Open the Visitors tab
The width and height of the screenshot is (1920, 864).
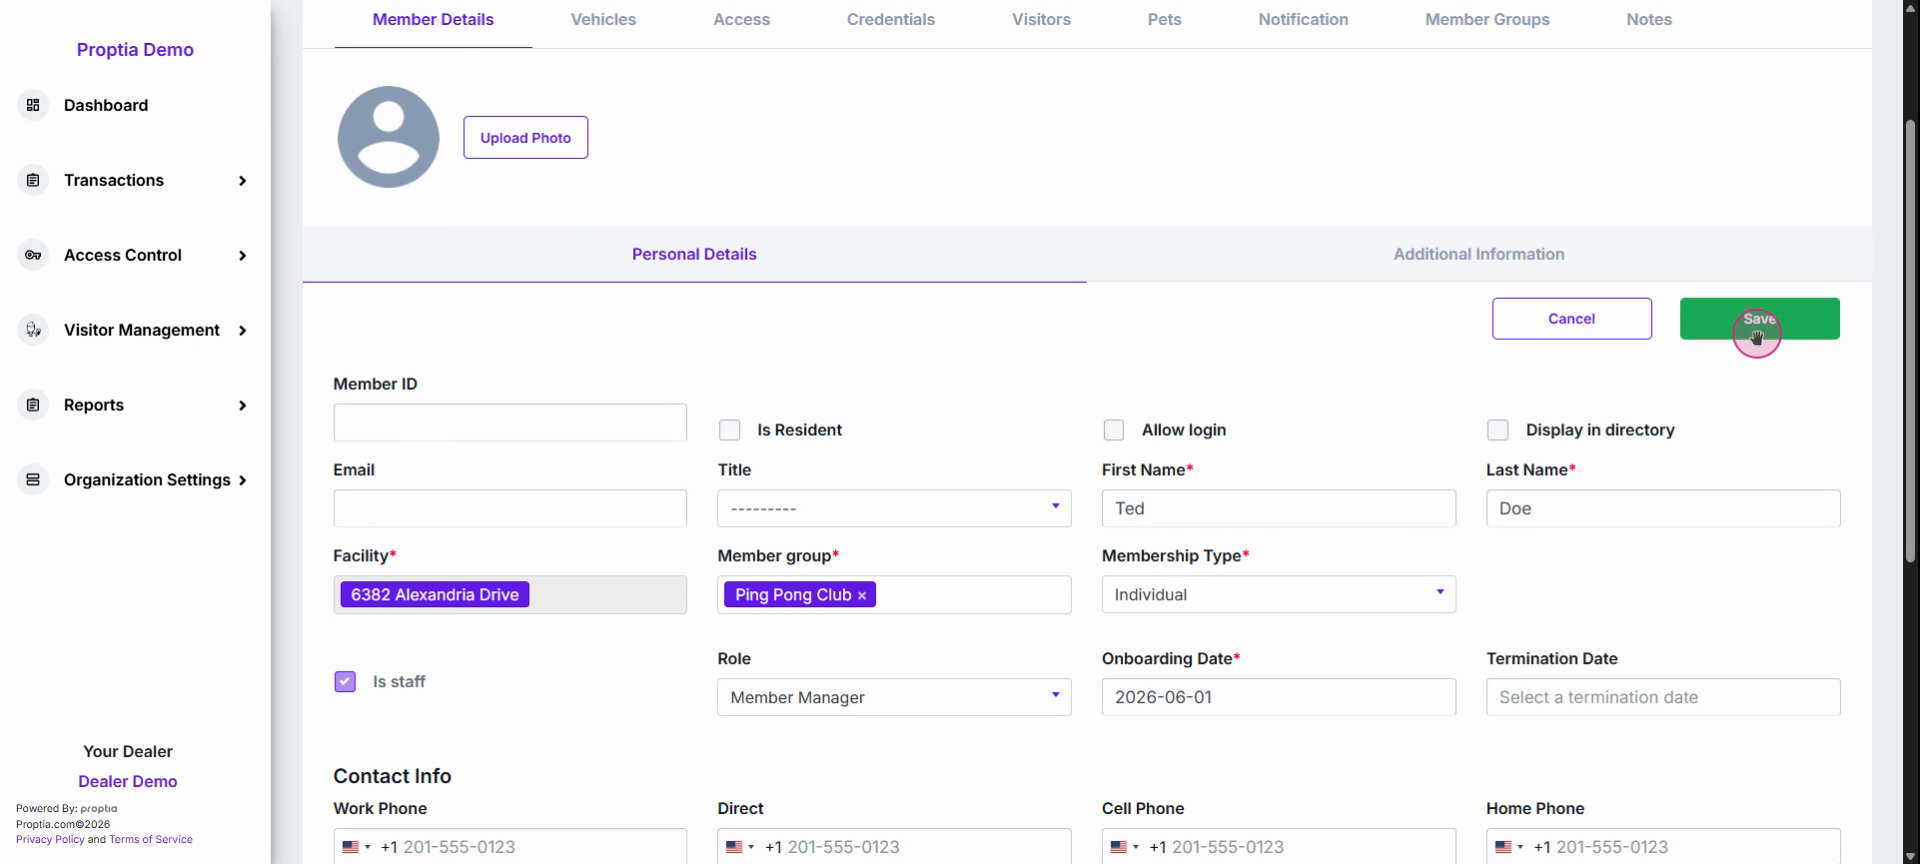(1041, 19)
